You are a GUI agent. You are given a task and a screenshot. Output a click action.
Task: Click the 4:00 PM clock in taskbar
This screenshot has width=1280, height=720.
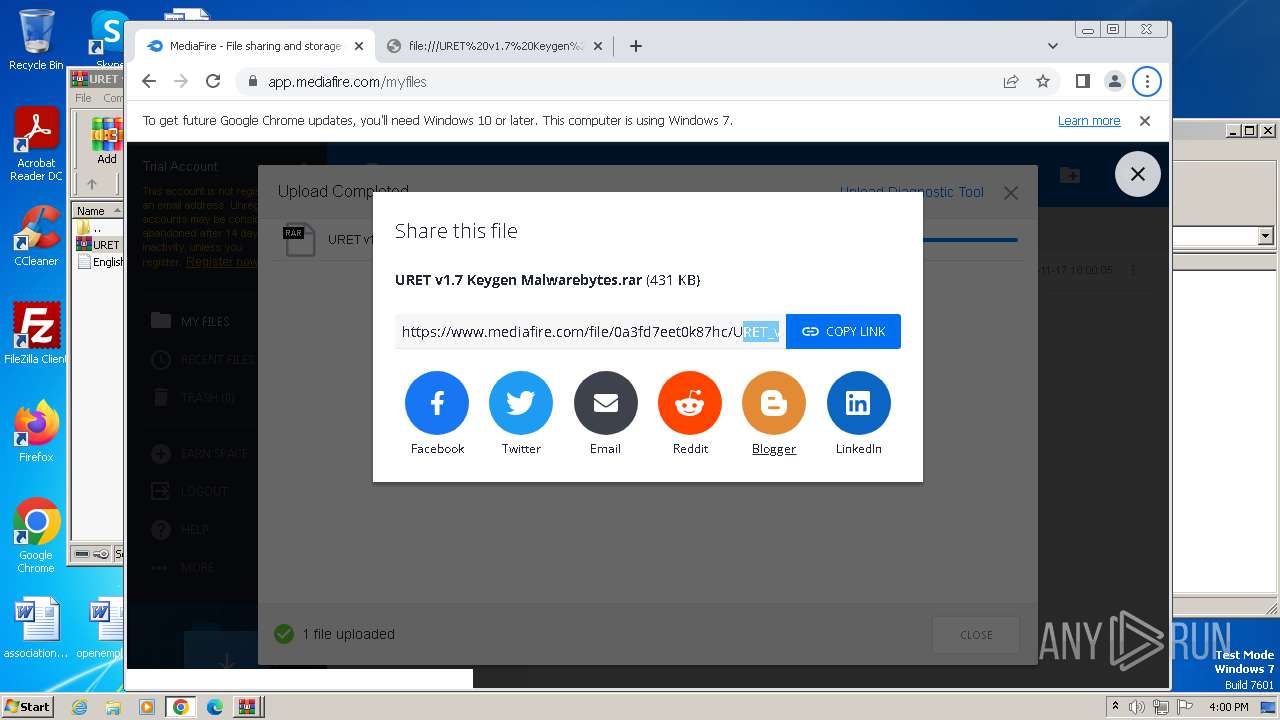click(x=1228, y=707)
